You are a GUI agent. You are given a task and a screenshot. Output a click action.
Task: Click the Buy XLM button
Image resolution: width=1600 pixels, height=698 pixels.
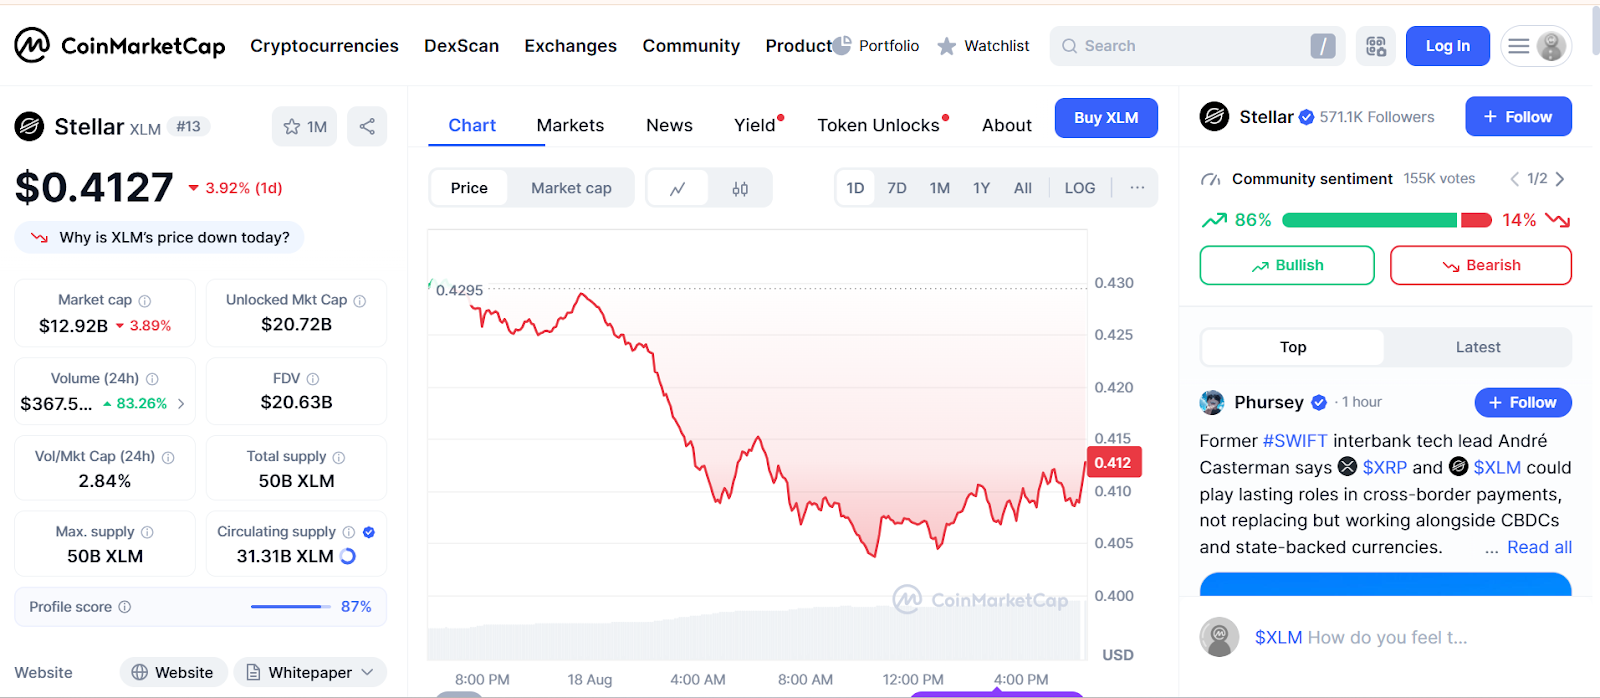[x=1106, y=118]
